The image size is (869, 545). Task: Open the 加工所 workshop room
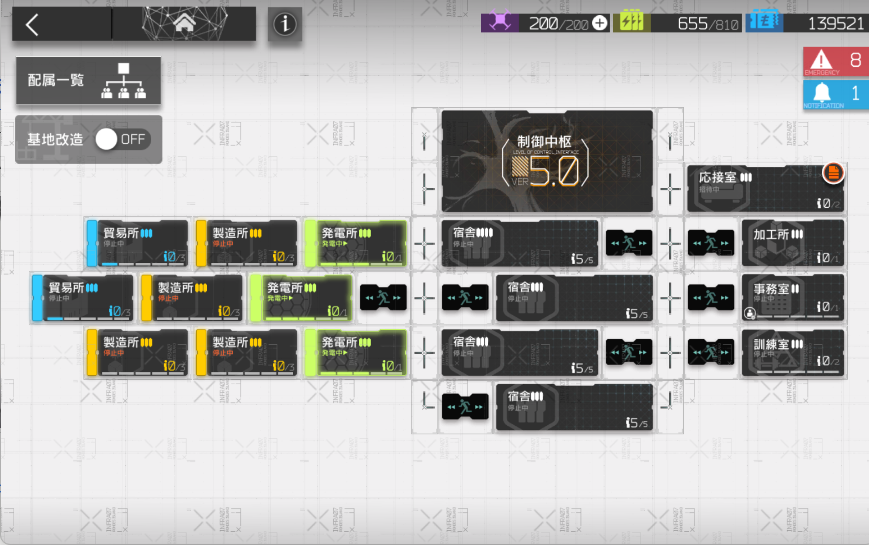(793, 243)
